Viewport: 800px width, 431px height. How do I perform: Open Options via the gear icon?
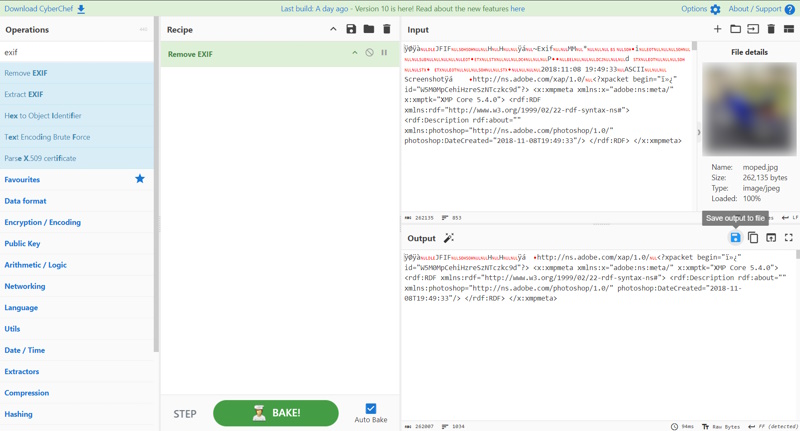(715, 9)
